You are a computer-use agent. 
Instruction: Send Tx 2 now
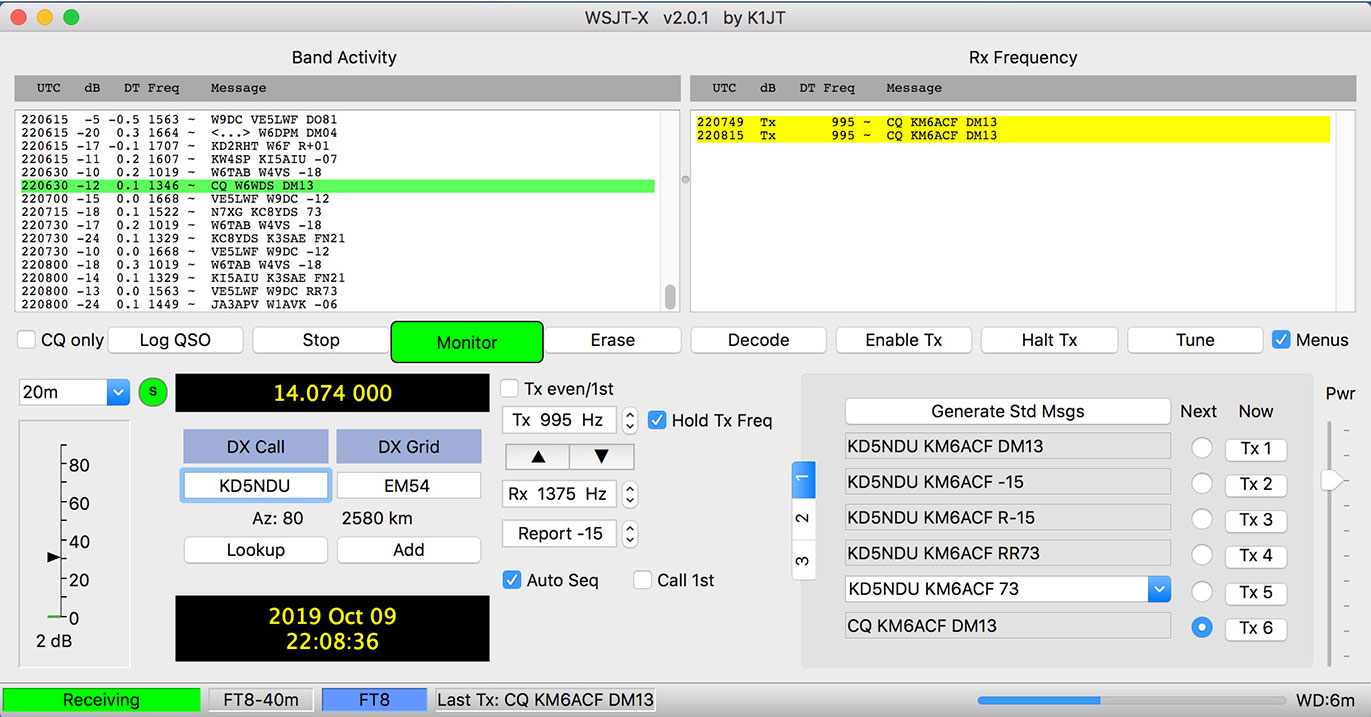[1256, 484]
